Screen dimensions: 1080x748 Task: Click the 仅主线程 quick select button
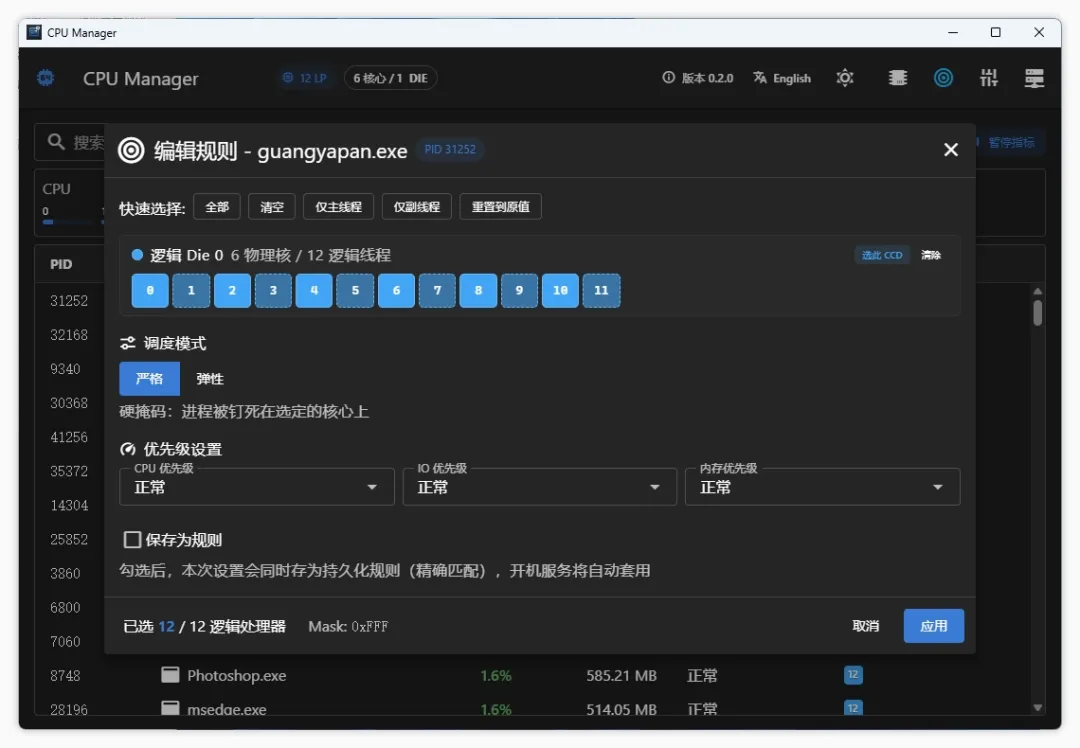[x=338, y=207]
